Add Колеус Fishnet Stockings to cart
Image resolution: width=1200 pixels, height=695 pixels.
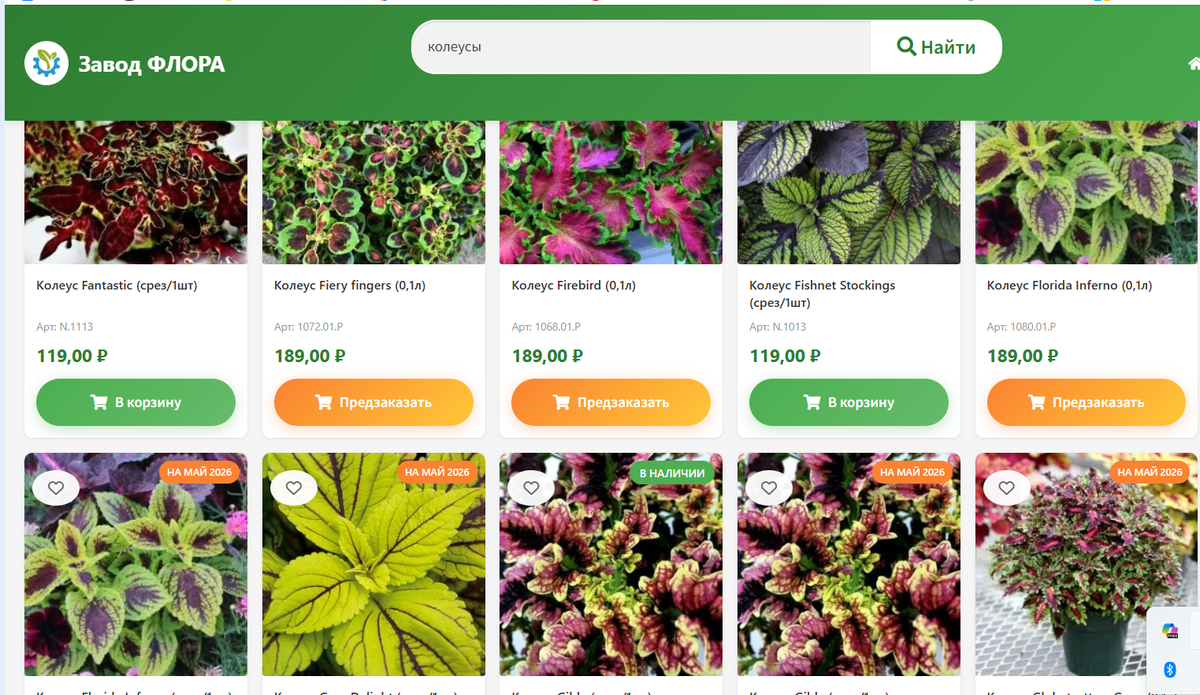pyautogui.click(x=849, y=402)
